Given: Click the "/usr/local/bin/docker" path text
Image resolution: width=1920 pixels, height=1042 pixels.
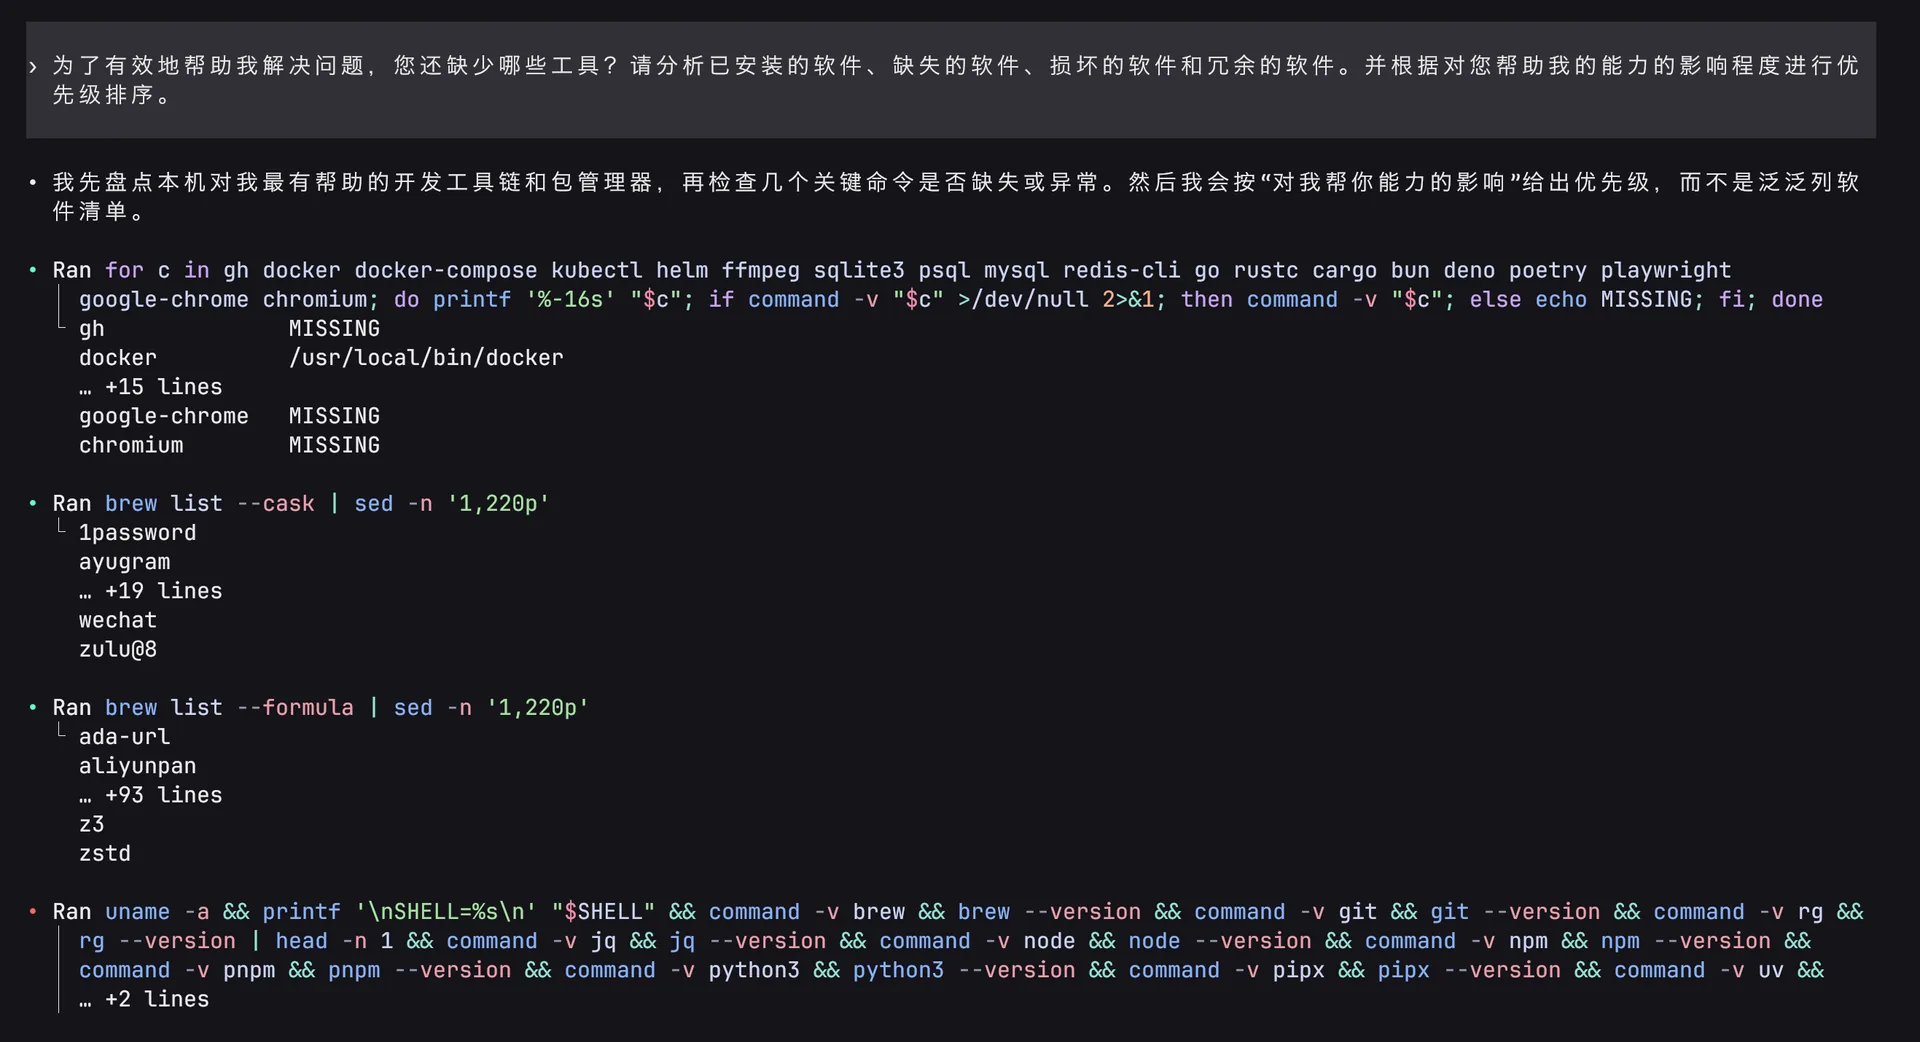Looking at the screenshot, I should (x=426, y=357).
